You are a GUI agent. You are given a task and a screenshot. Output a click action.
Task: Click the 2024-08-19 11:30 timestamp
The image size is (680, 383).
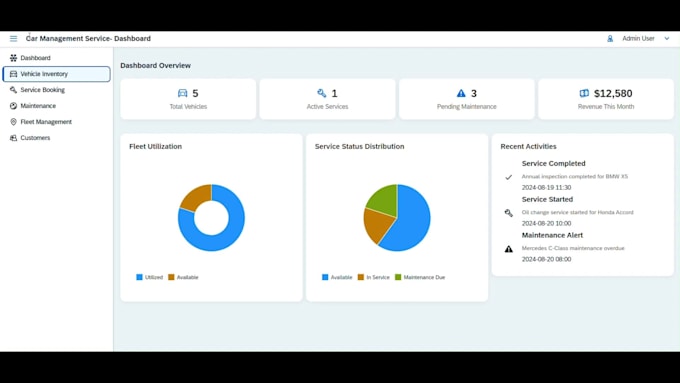pos(546,188)
